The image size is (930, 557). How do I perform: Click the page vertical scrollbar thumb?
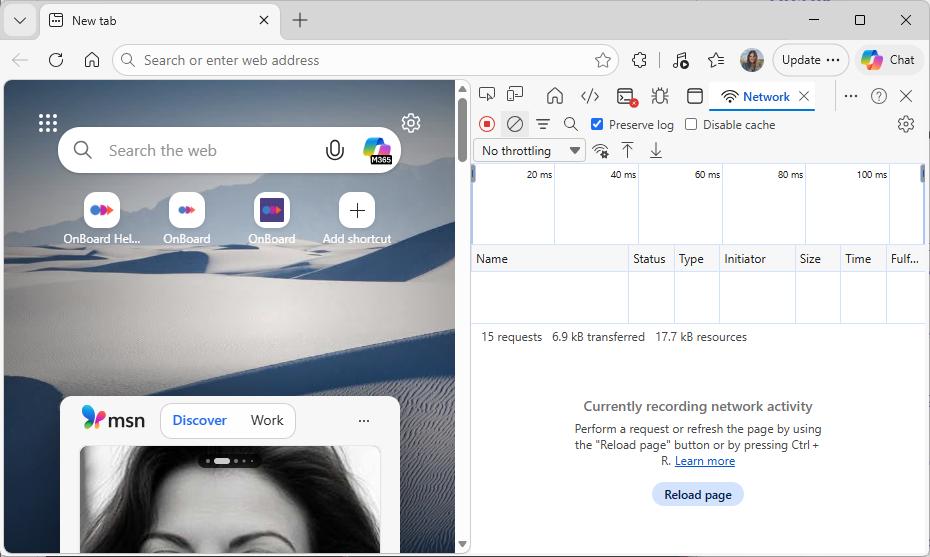[463, 130]
